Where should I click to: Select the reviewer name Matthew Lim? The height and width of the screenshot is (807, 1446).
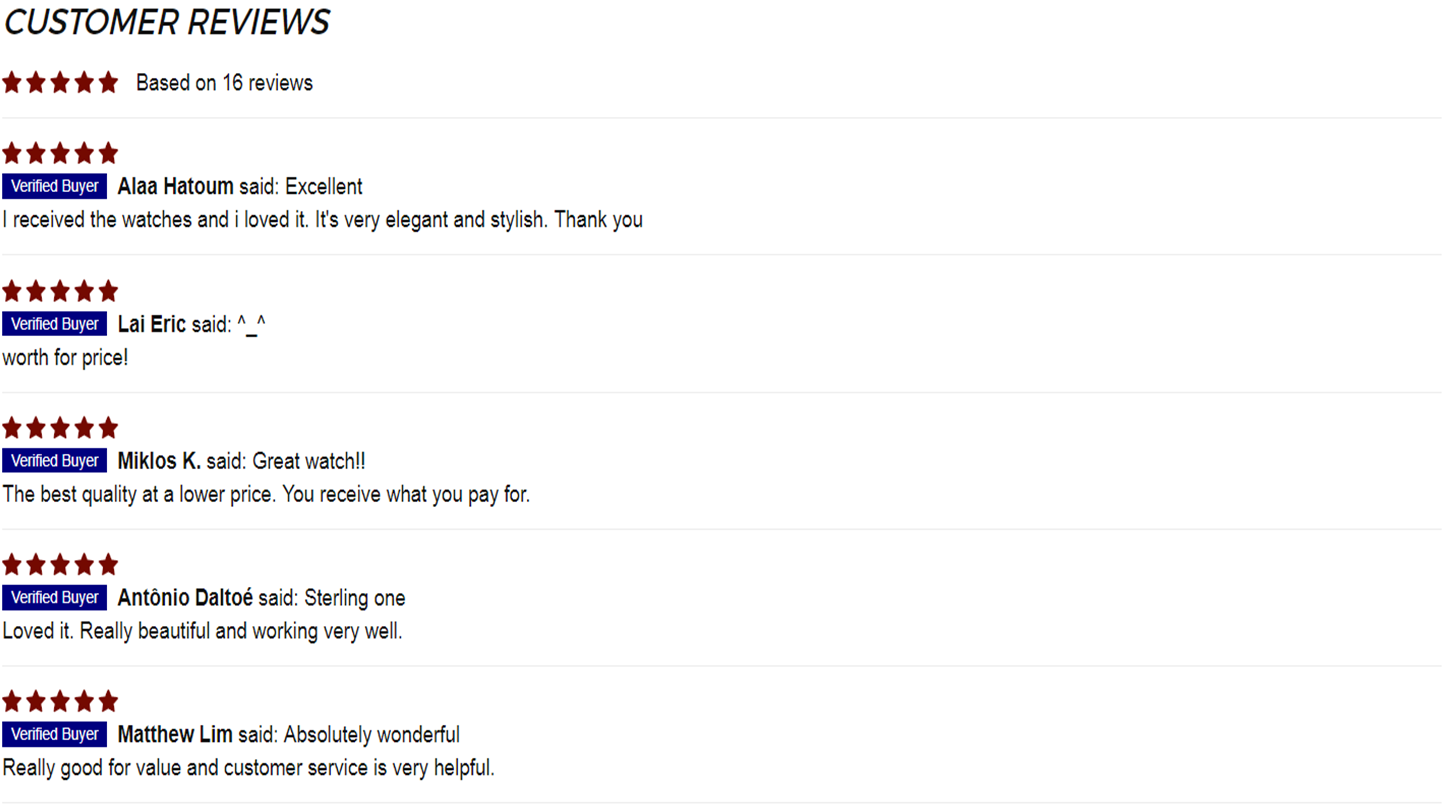point(175,735)
